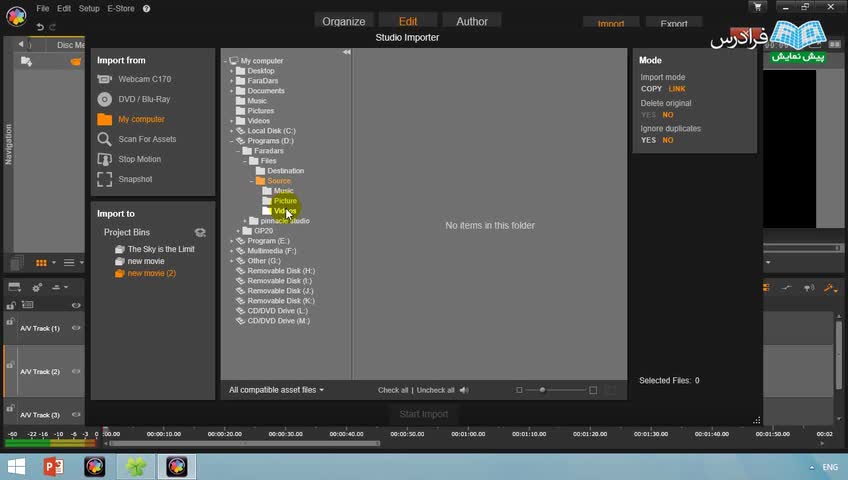Set Import mode to COPY

tap(651, 89)
